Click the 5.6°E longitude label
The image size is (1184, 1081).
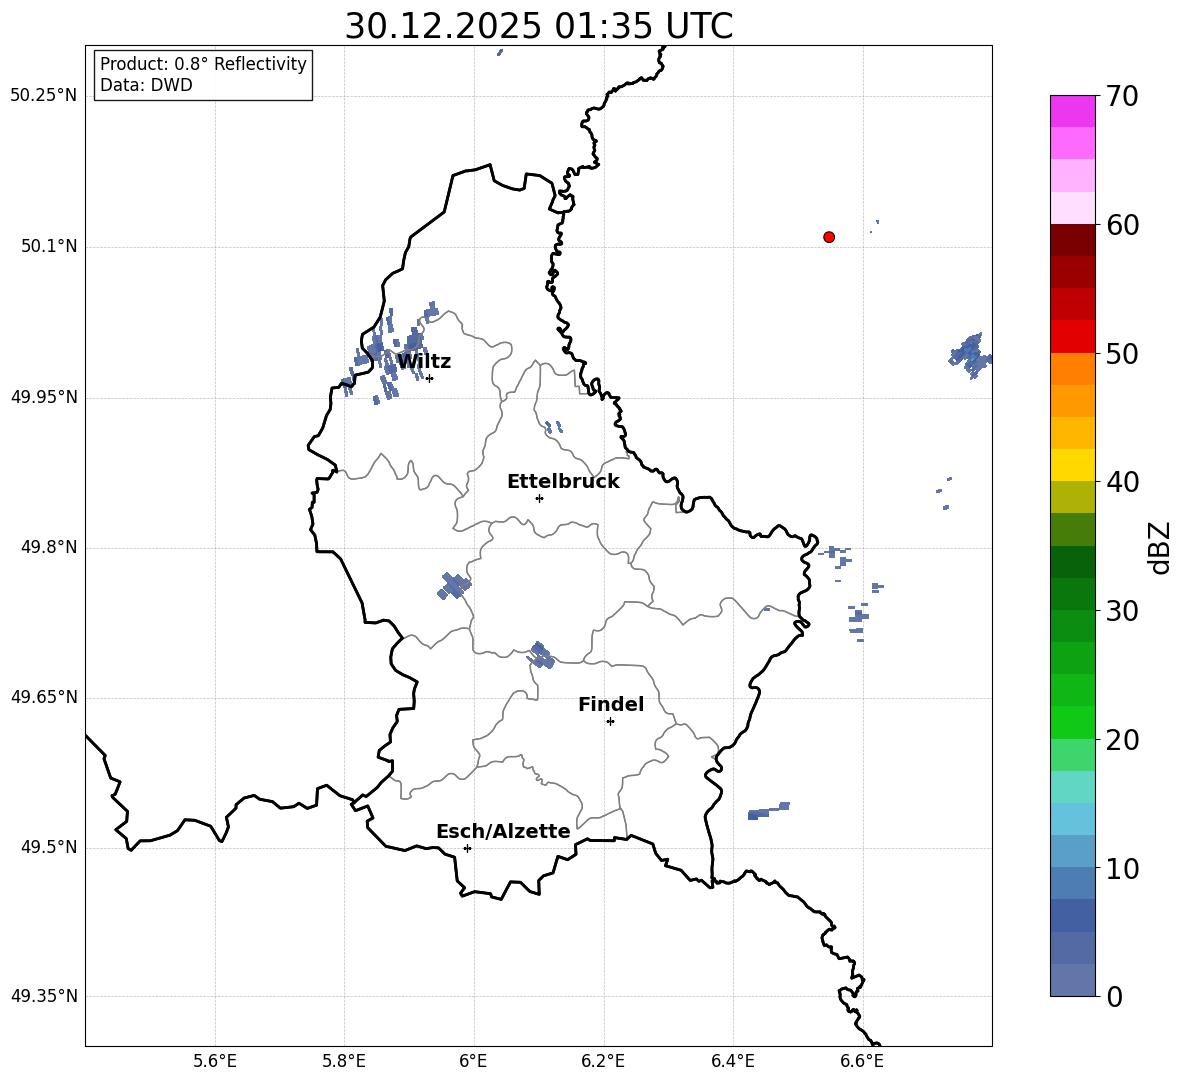pos(215,1061)
